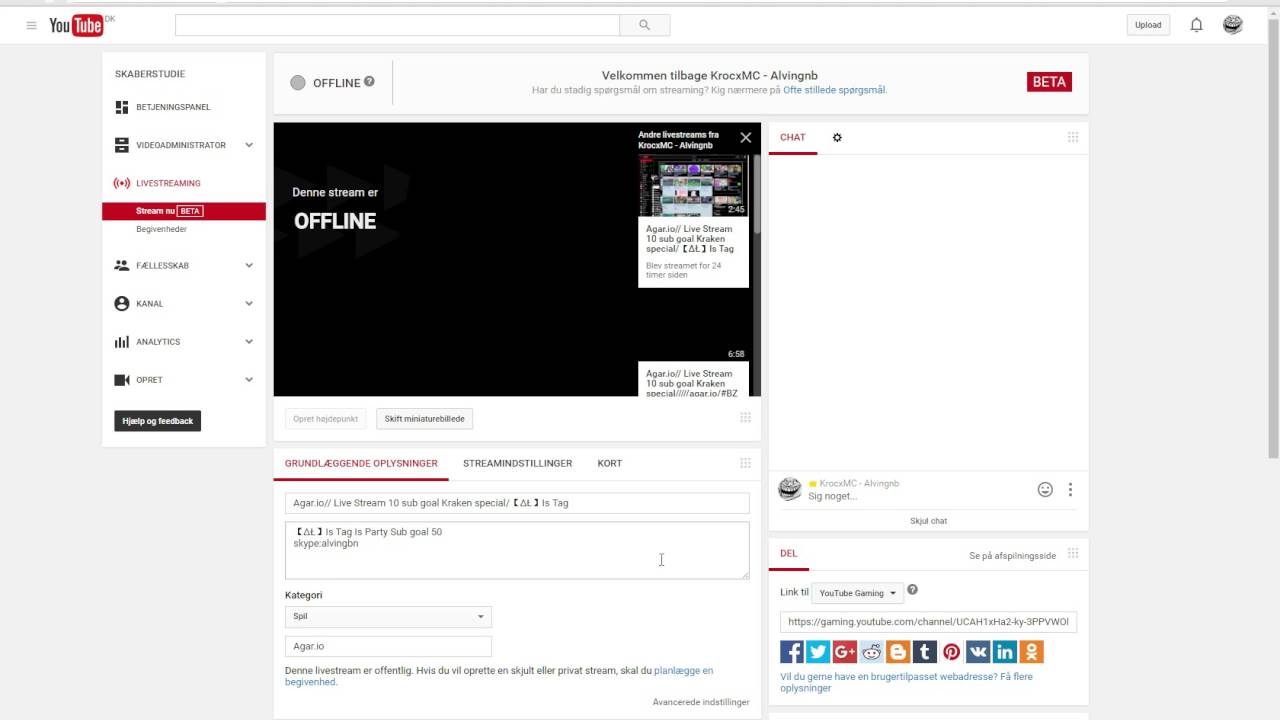Share stream on Tumblr
Image resolution: width=1280 pixels, height=720 pixels.
[925, 652]
